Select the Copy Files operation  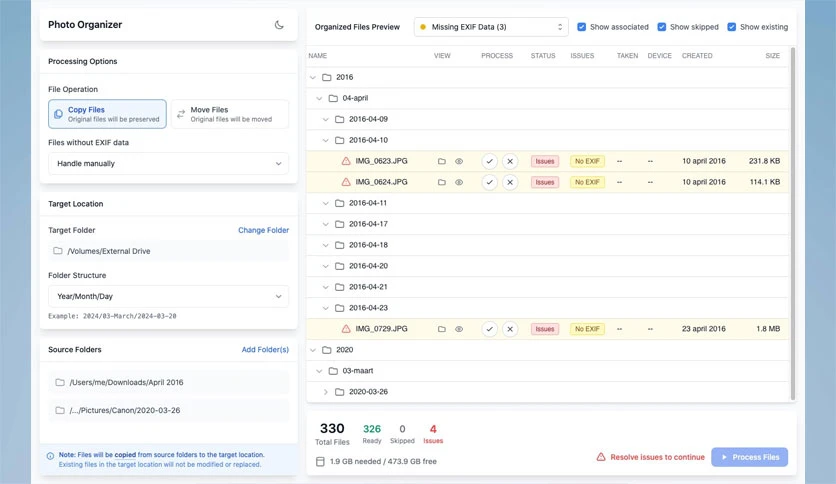(x=107, y=114)
